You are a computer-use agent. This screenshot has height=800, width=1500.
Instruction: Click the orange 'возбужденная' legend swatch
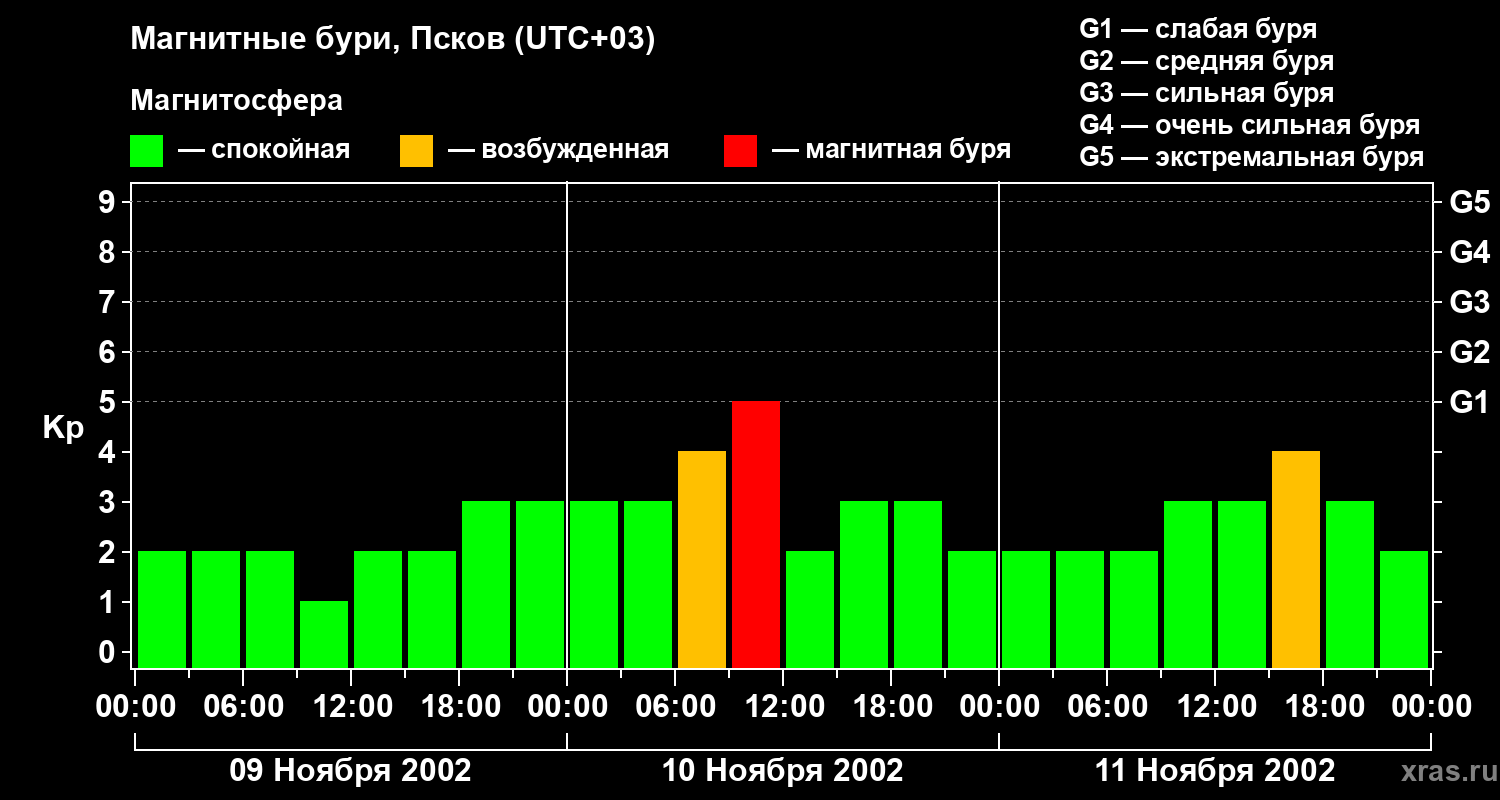[x=416, y=151]
